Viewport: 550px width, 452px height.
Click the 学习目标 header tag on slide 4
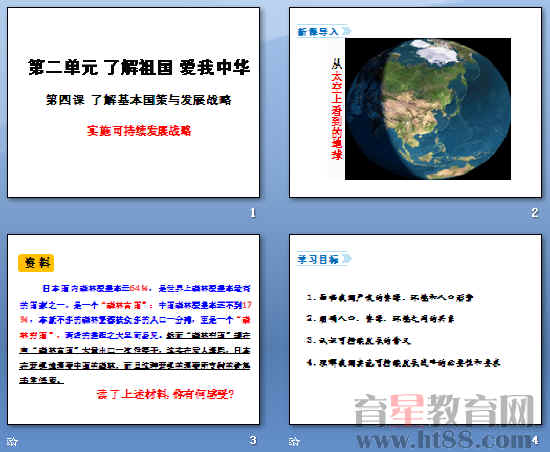323,259
